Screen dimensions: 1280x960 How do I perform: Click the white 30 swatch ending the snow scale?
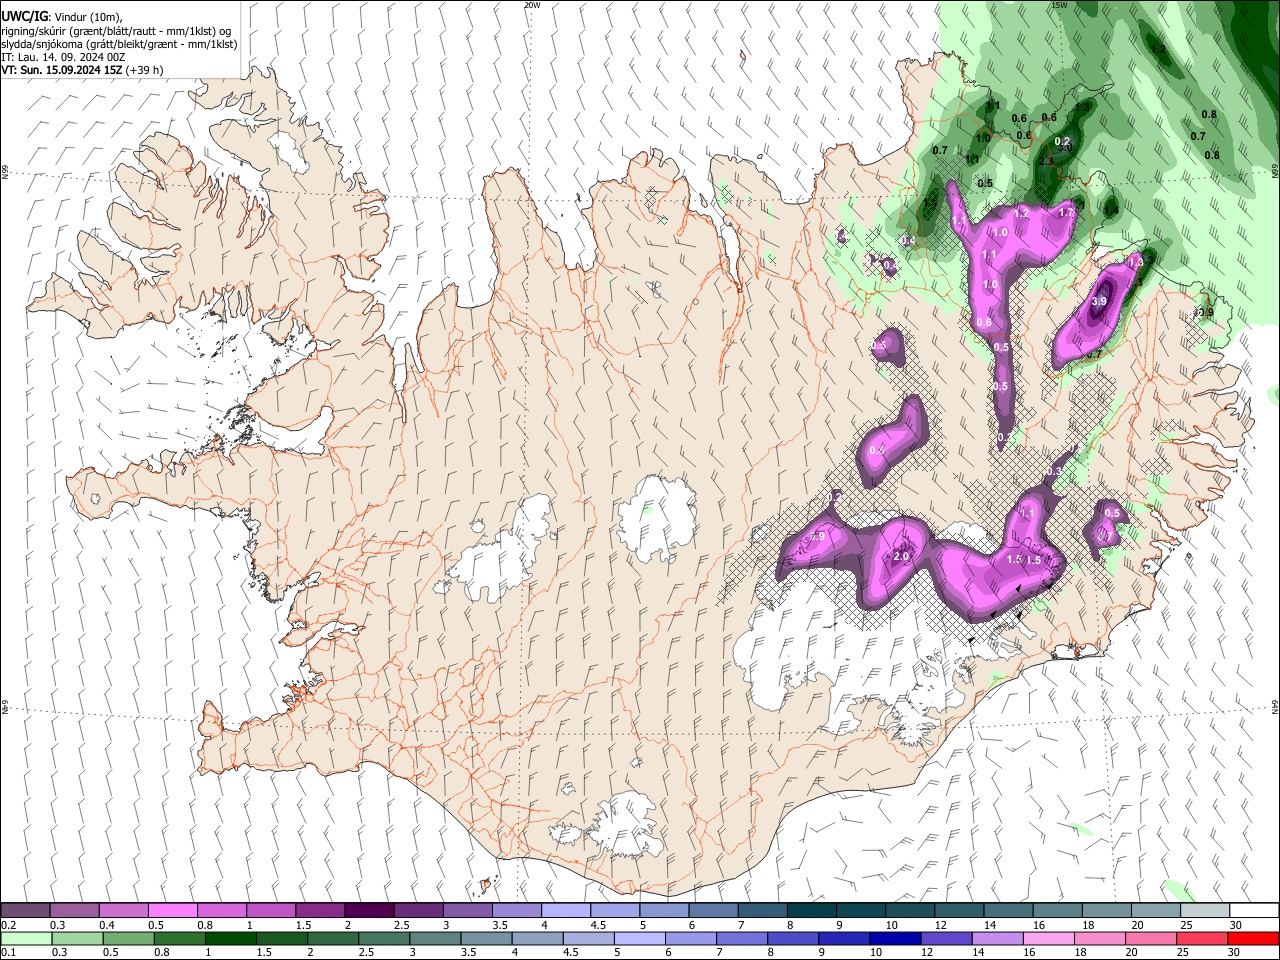click(x=1254, y=910)
